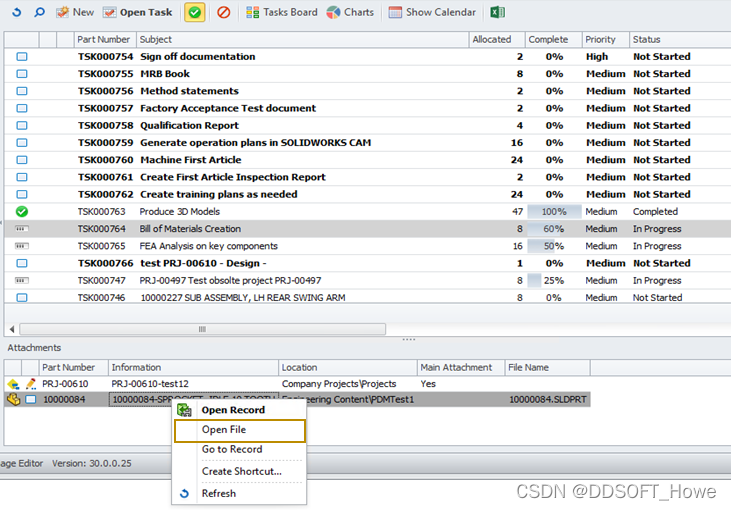Choose Create Shortcut... in context menu
The height and width of the screenshot is (510, 731).
tap(241, 471)
